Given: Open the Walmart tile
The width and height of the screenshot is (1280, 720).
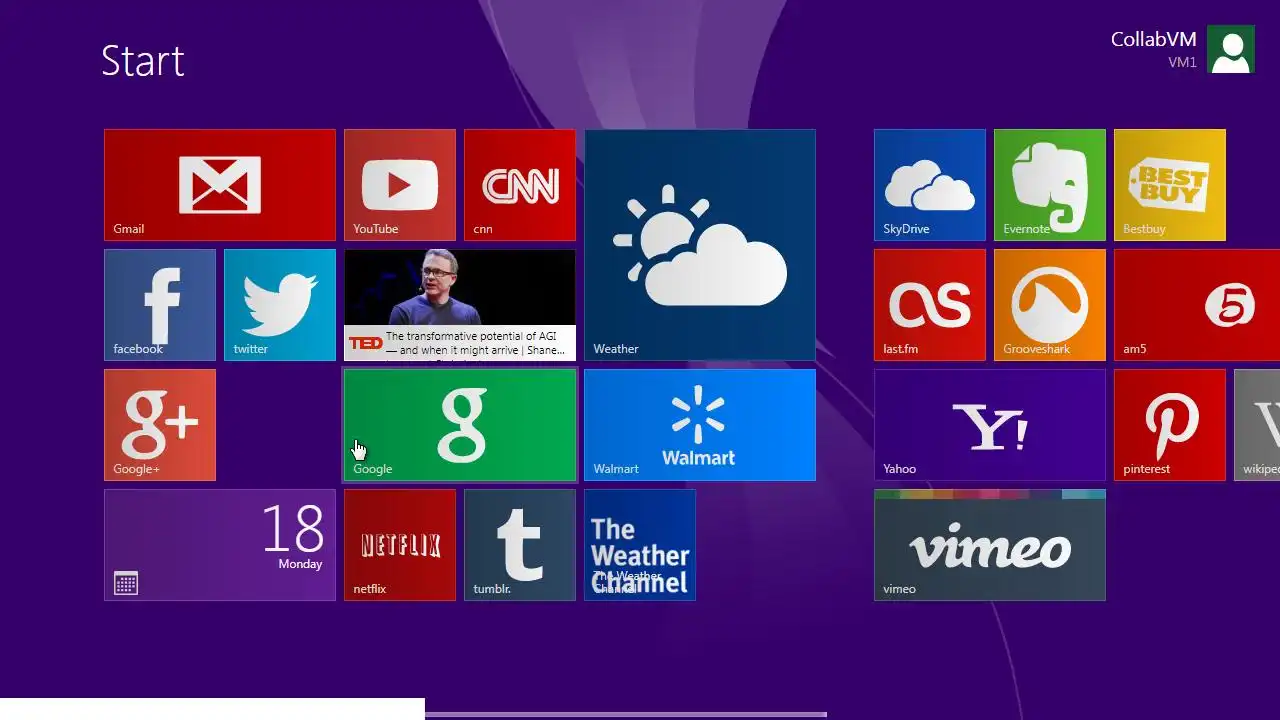Looking at the screenshot, I should 700,425.
